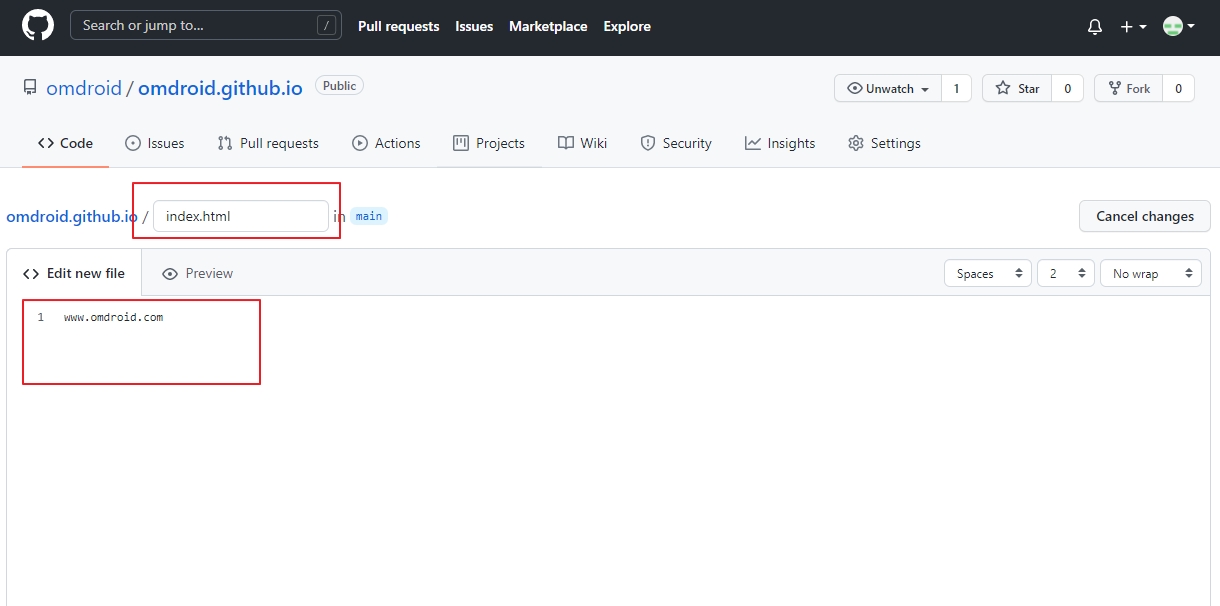Open the Security tab
1220x606 pixels.
coord(676,143)
